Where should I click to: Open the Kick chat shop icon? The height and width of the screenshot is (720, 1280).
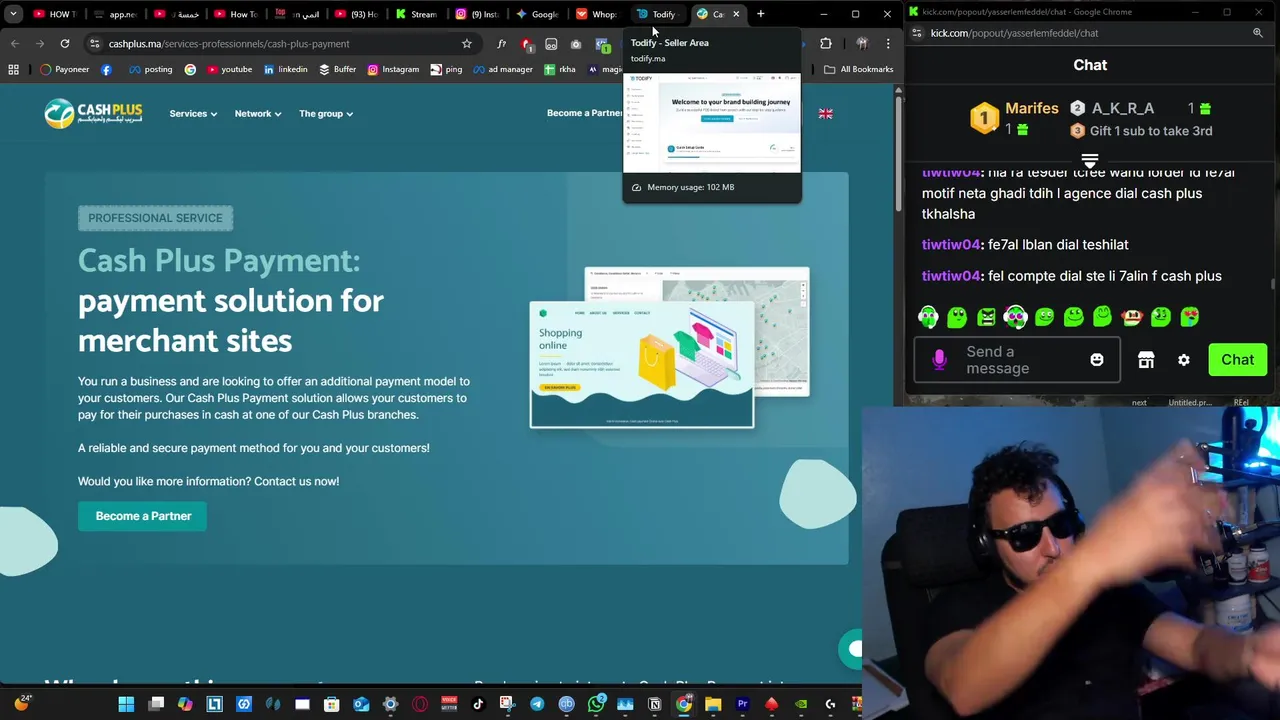[1146, 360]
